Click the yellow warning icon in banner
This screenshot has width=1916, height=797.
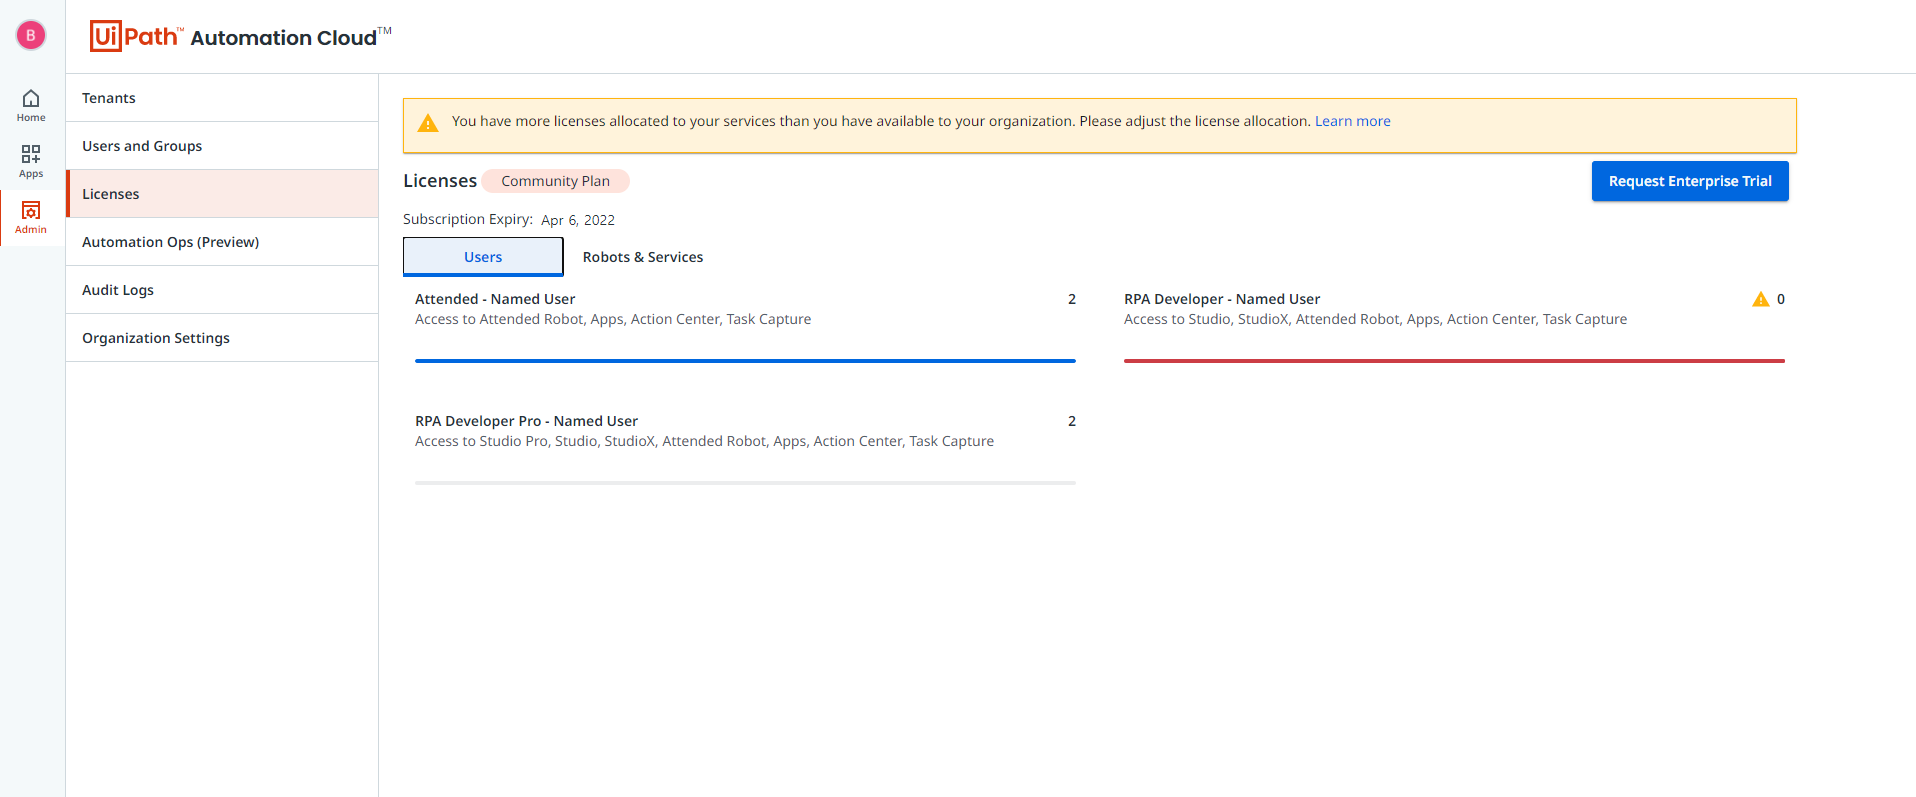click(x=428, y=123)
